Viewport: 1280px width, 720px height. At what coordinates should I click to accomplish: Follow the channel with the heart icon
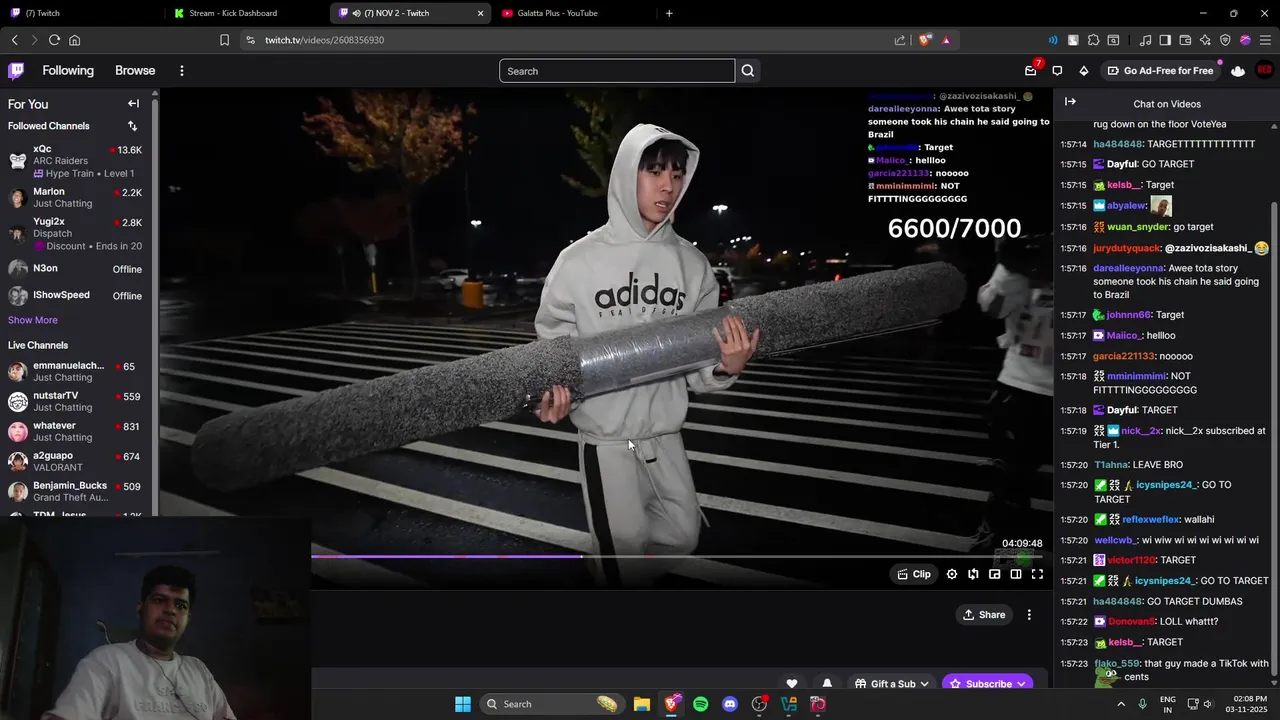[x=792, y=684]
